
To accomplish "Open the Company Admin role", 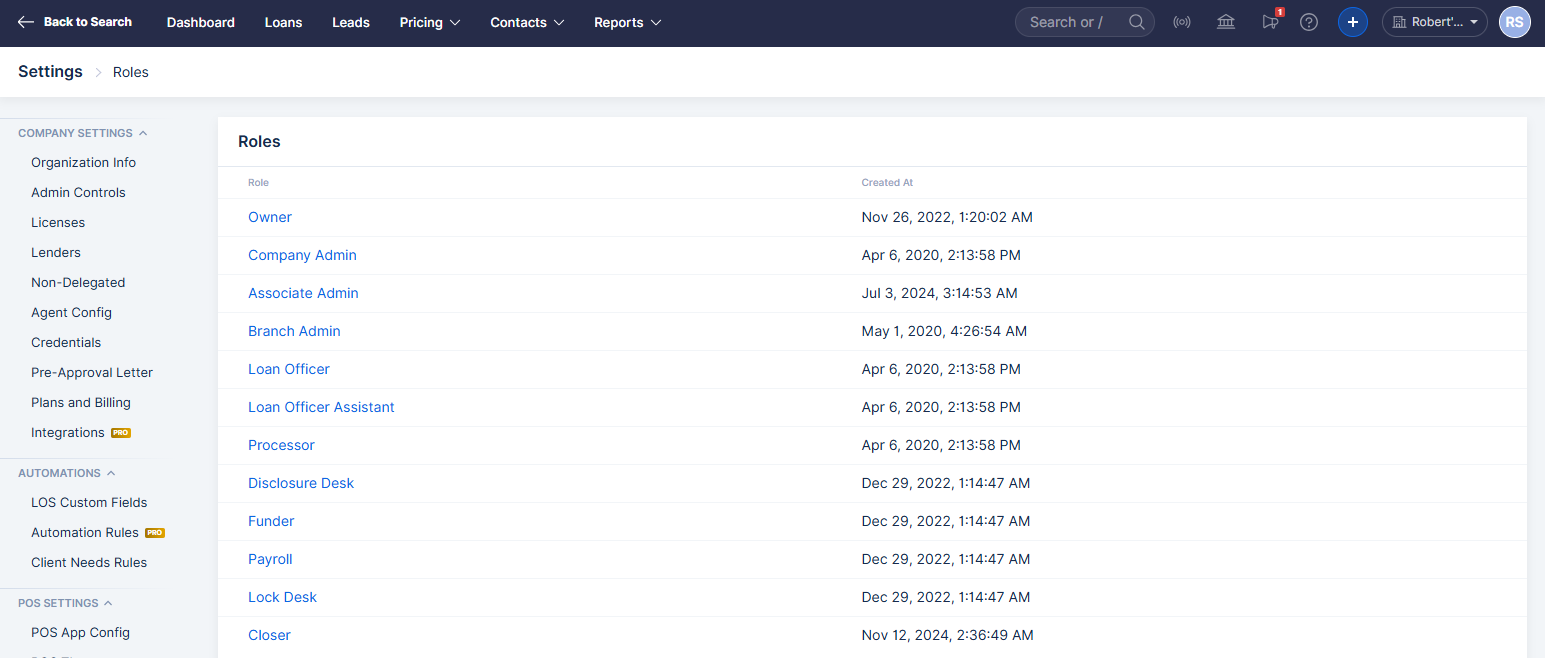I will (x=302, y=255).
